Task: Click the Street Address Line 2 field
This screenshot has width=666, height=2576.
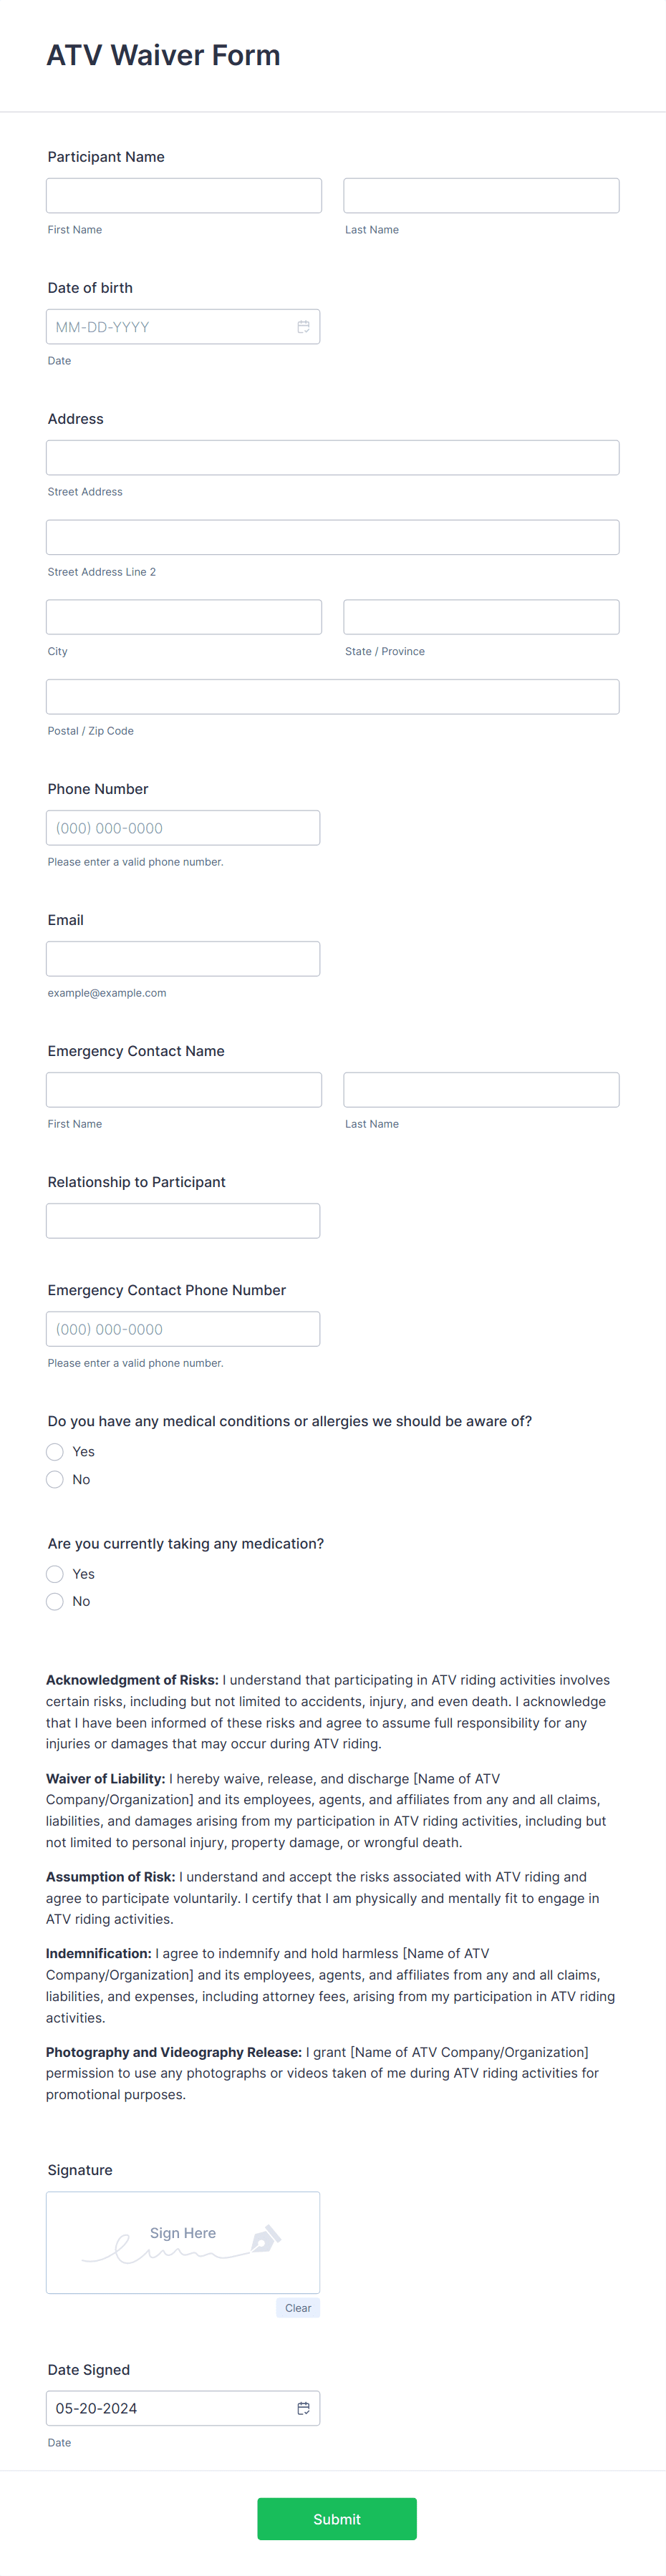Action: point(332,537)
